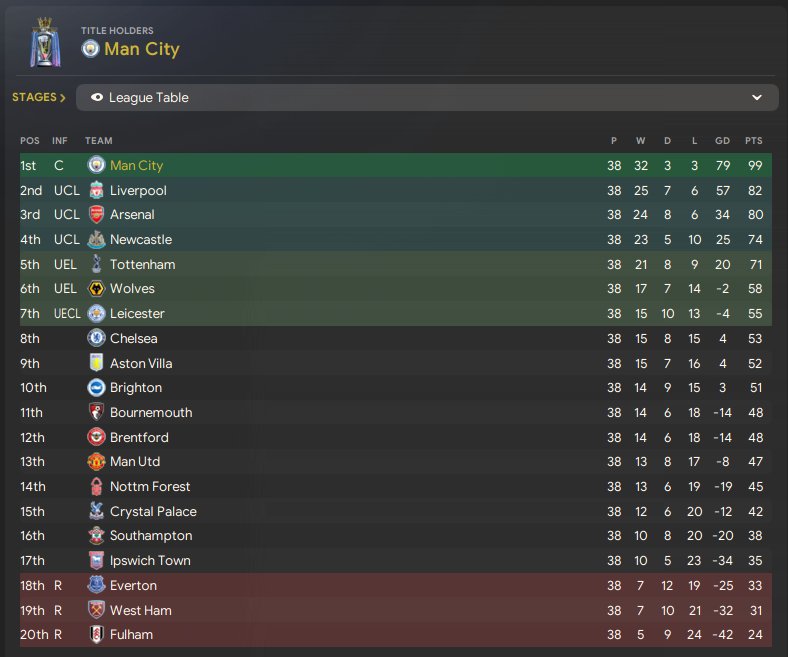Click the Wolves club badge
Image resolution: width=788 pixels, height=657 pixels.
coord(96,289)
